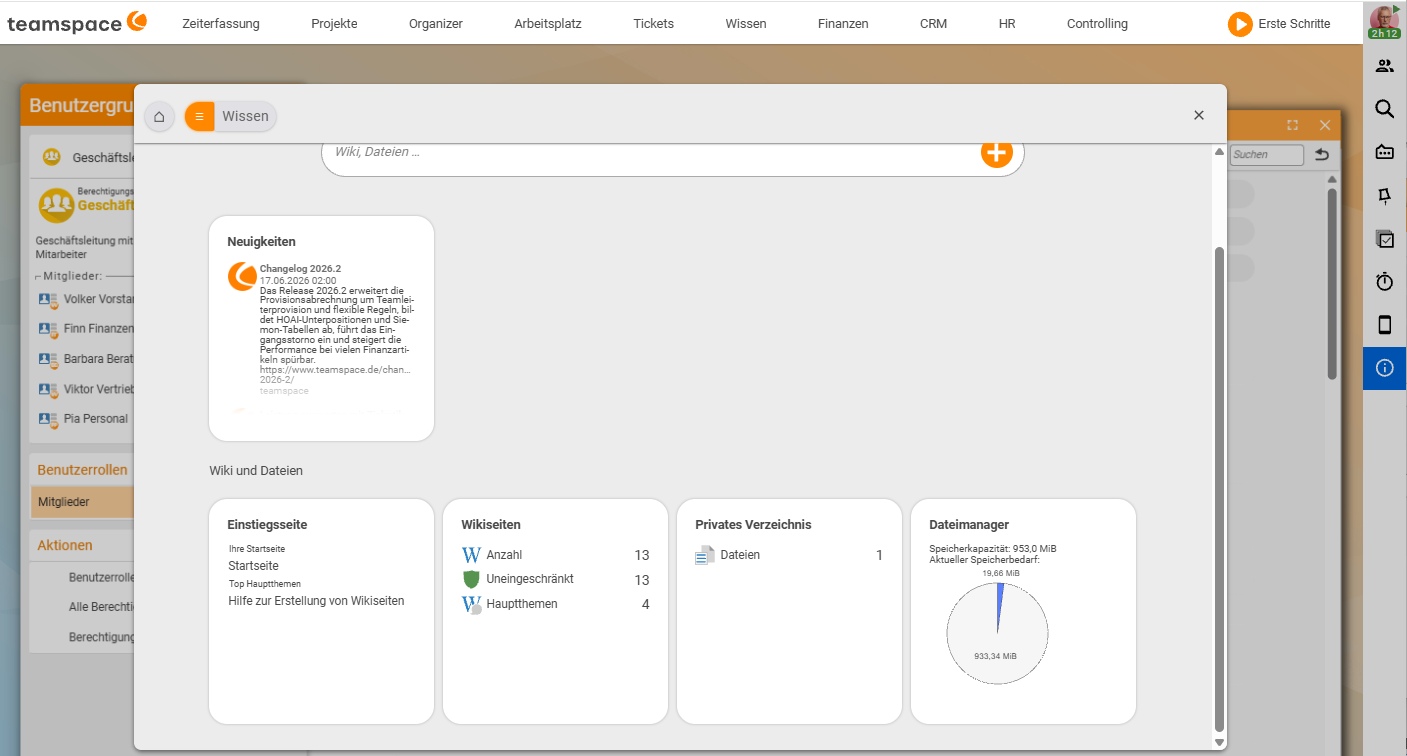This screenshot has width=1407, height=756.
Task: Click the Mitglieder row under Benutzerrollen
Action: coord(82,502)
